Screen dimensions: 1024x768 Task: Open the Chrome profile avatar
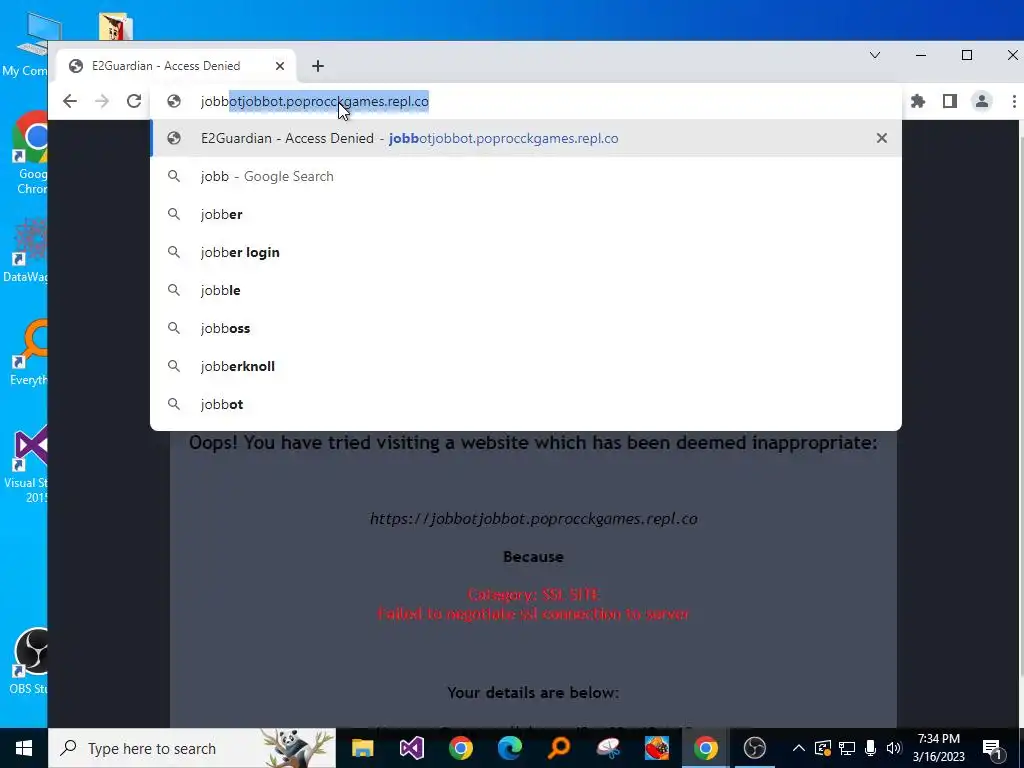coord(982,101)
